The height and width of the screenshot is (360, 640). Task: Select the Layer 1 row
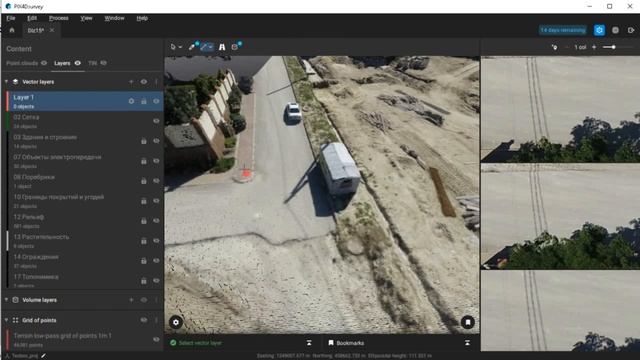84,101
